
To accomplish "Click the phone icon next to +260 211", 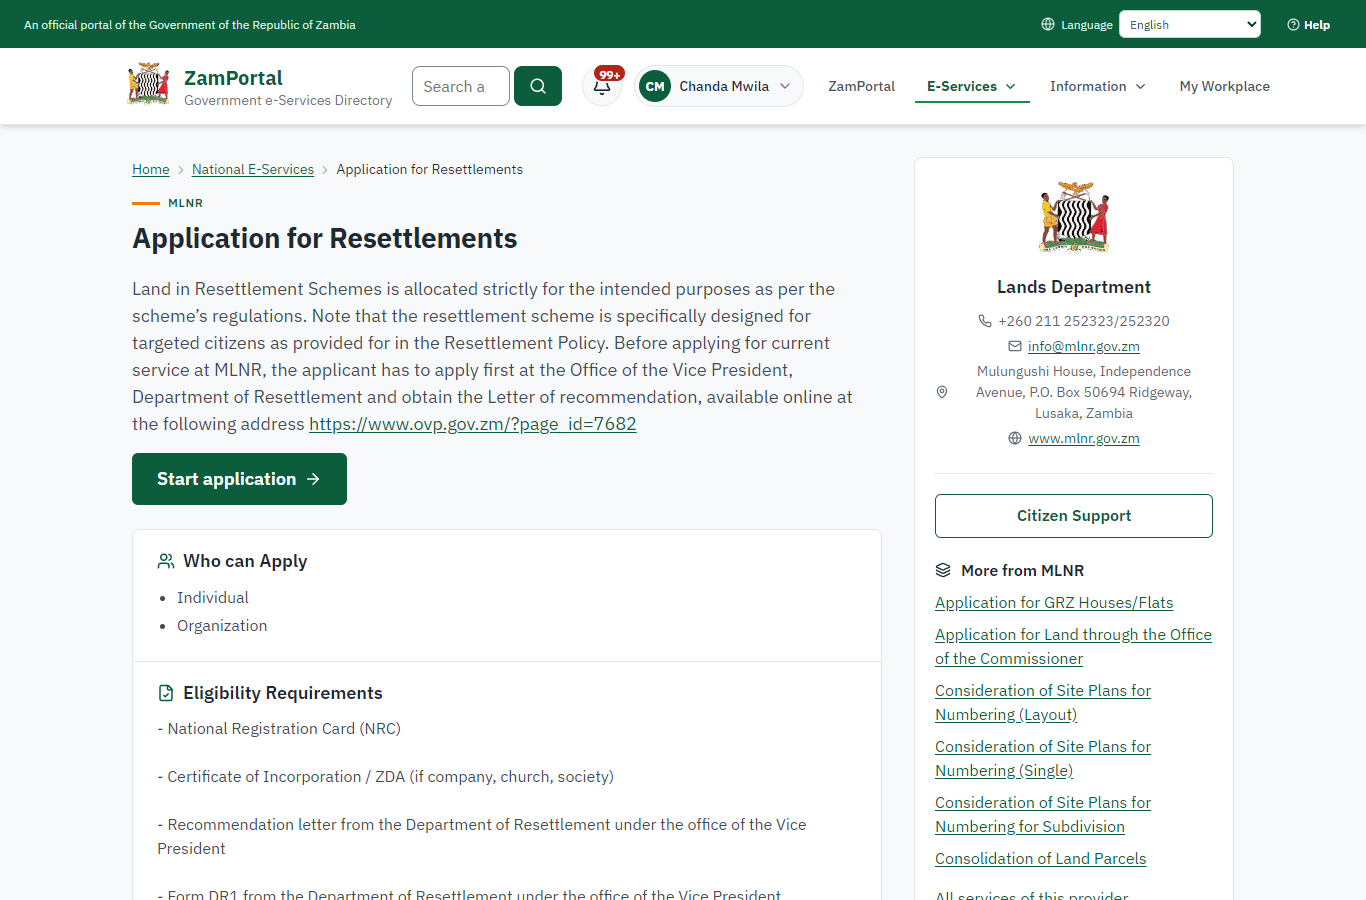I will point(985,321).
